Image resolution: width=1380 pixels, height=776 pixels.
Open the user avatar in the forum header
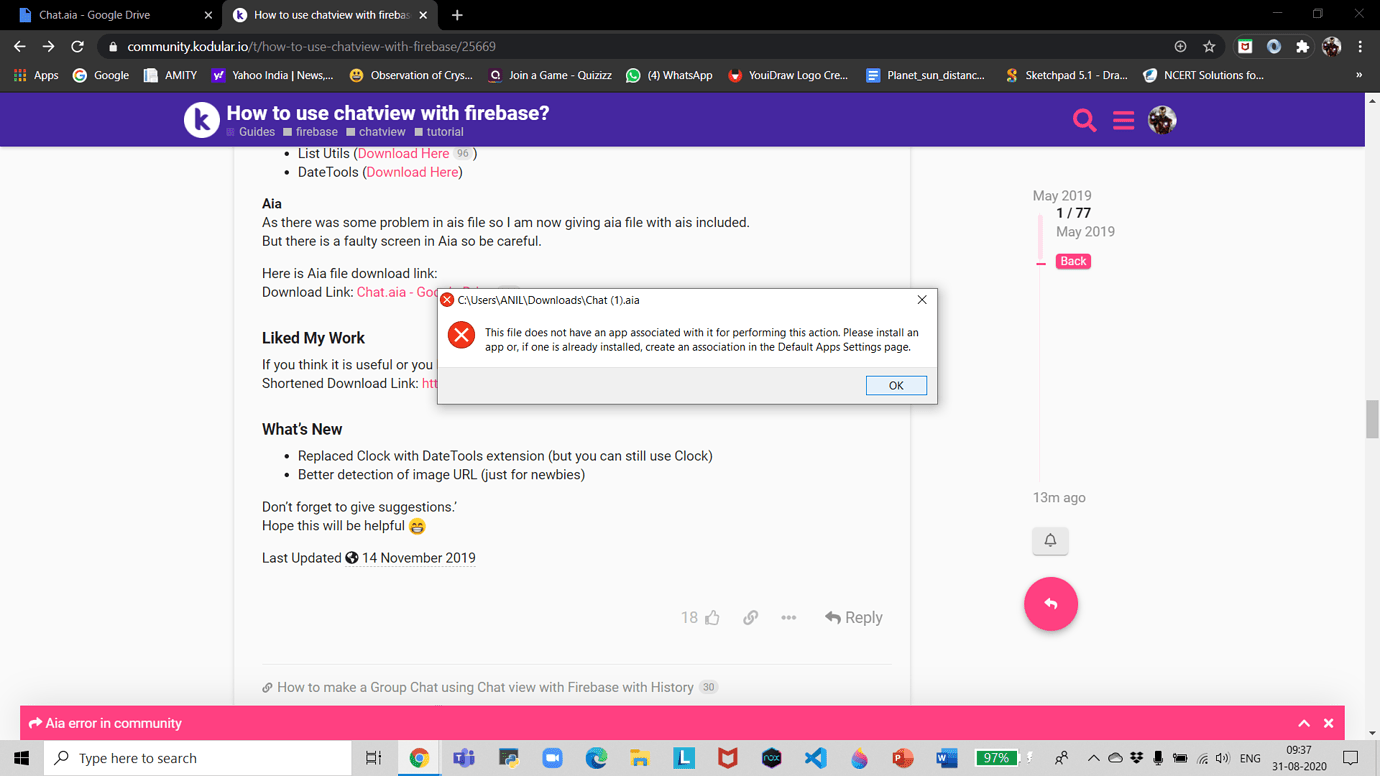(x=1162, y=120)
